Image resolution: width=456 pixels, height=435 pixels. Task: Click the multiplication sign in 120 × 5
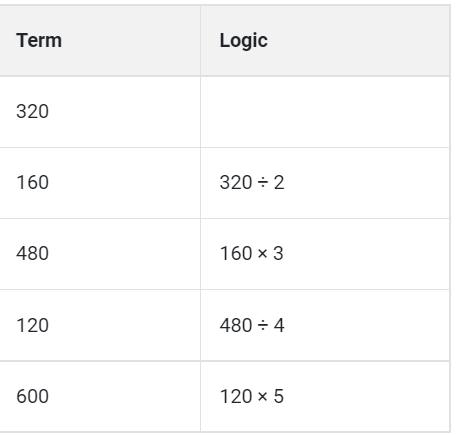click(x=263, y=397)
